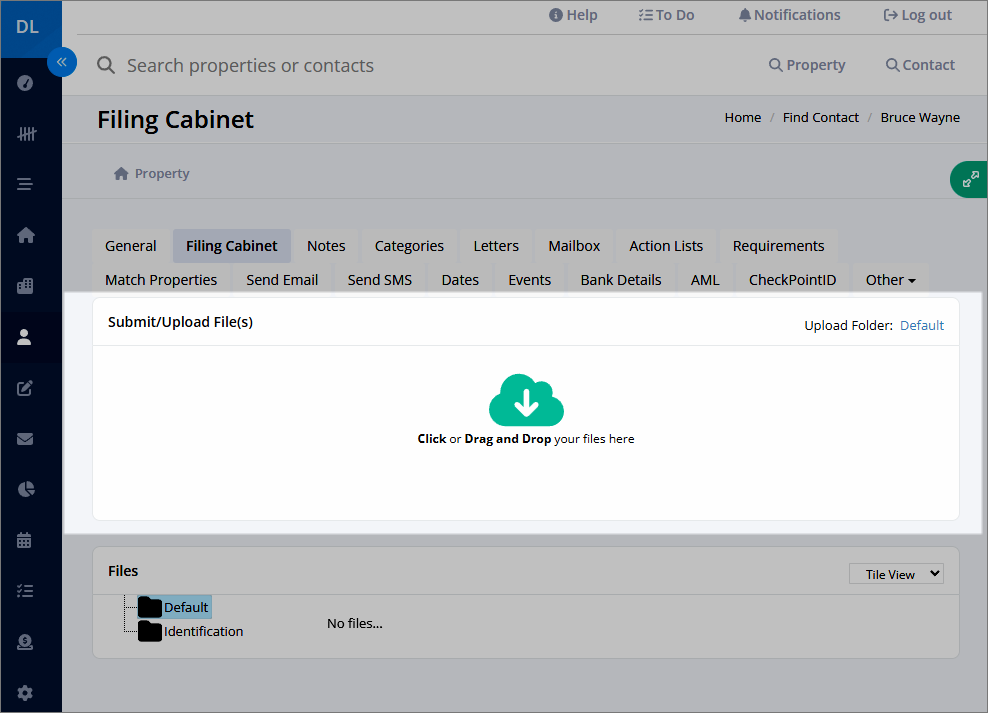Expand the Other dropdown tab
The height and width of the screenshot is (713, 988).
(890, 280)
